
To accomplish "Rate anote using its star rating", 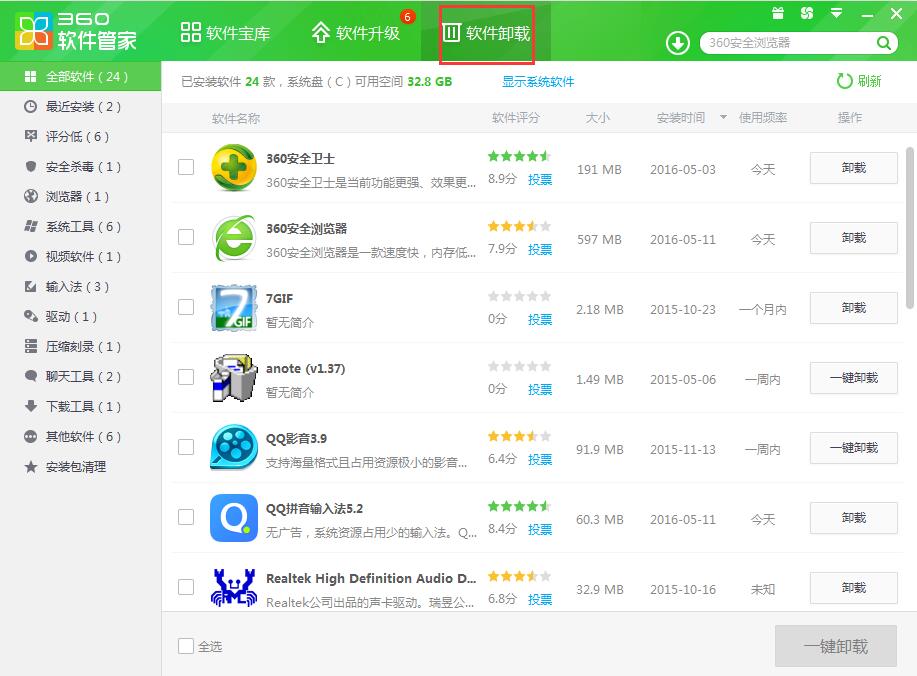I will (519, 367).
